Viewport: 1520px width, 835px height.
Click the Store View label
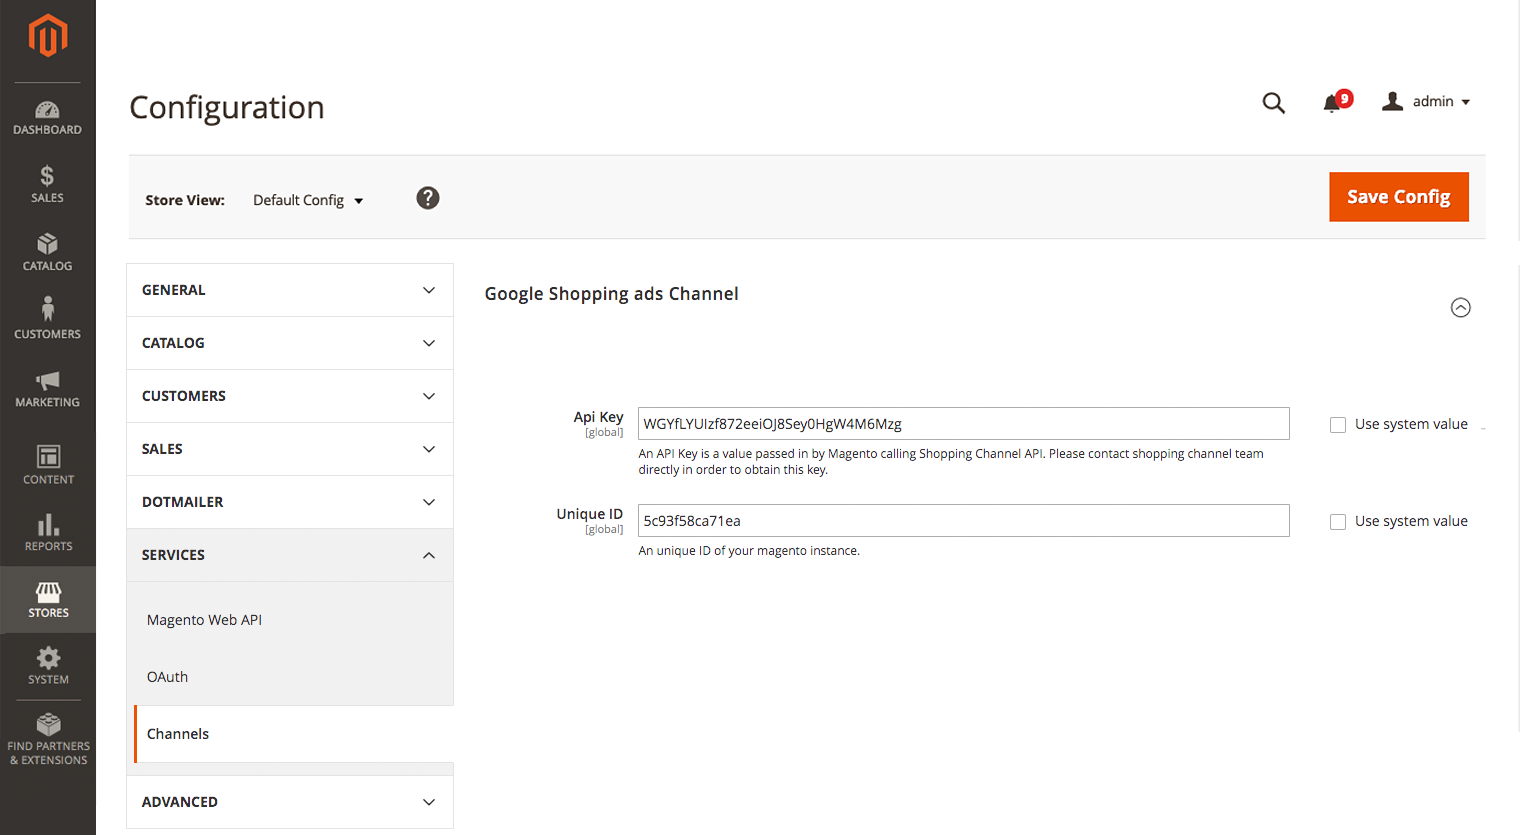coord(185,200)
